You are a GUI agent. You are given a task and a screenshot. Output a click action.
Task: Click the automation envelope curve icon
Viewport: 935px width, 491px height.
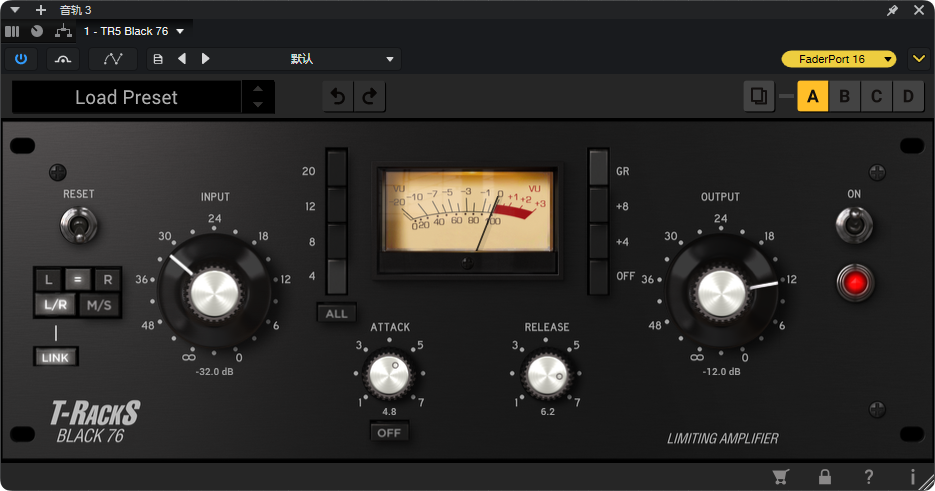(x=113, y=59)
